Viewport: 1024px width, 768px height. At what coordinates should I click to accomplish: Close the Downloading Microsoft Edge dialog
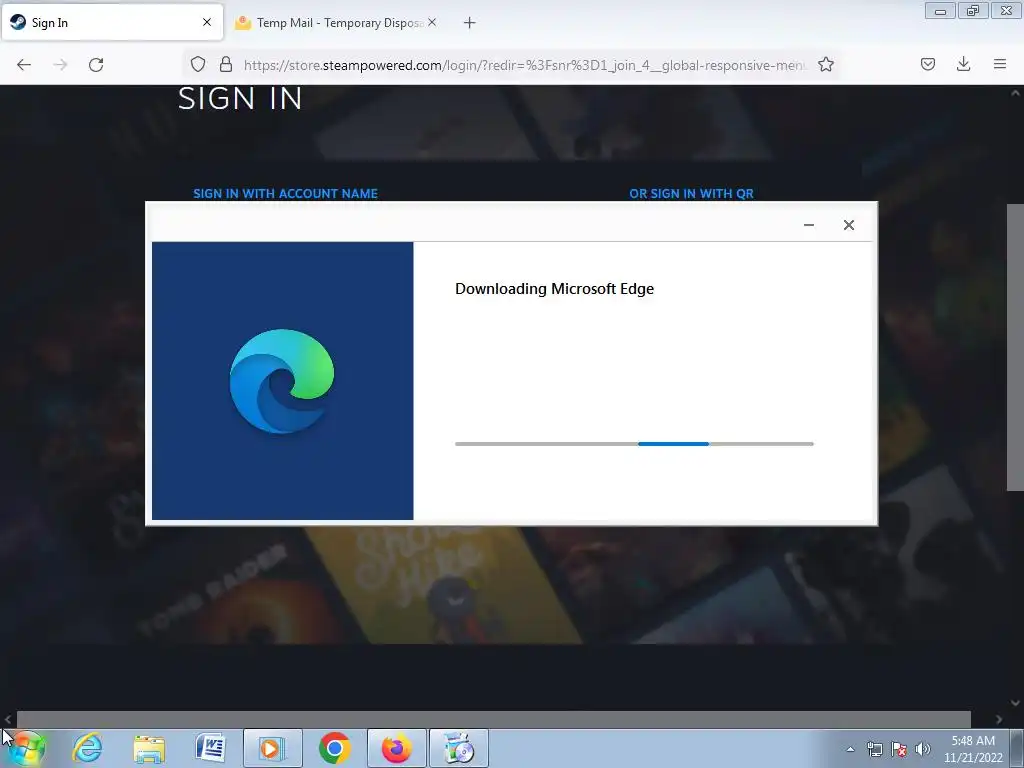pyautogui.click(x=848, y=225)
